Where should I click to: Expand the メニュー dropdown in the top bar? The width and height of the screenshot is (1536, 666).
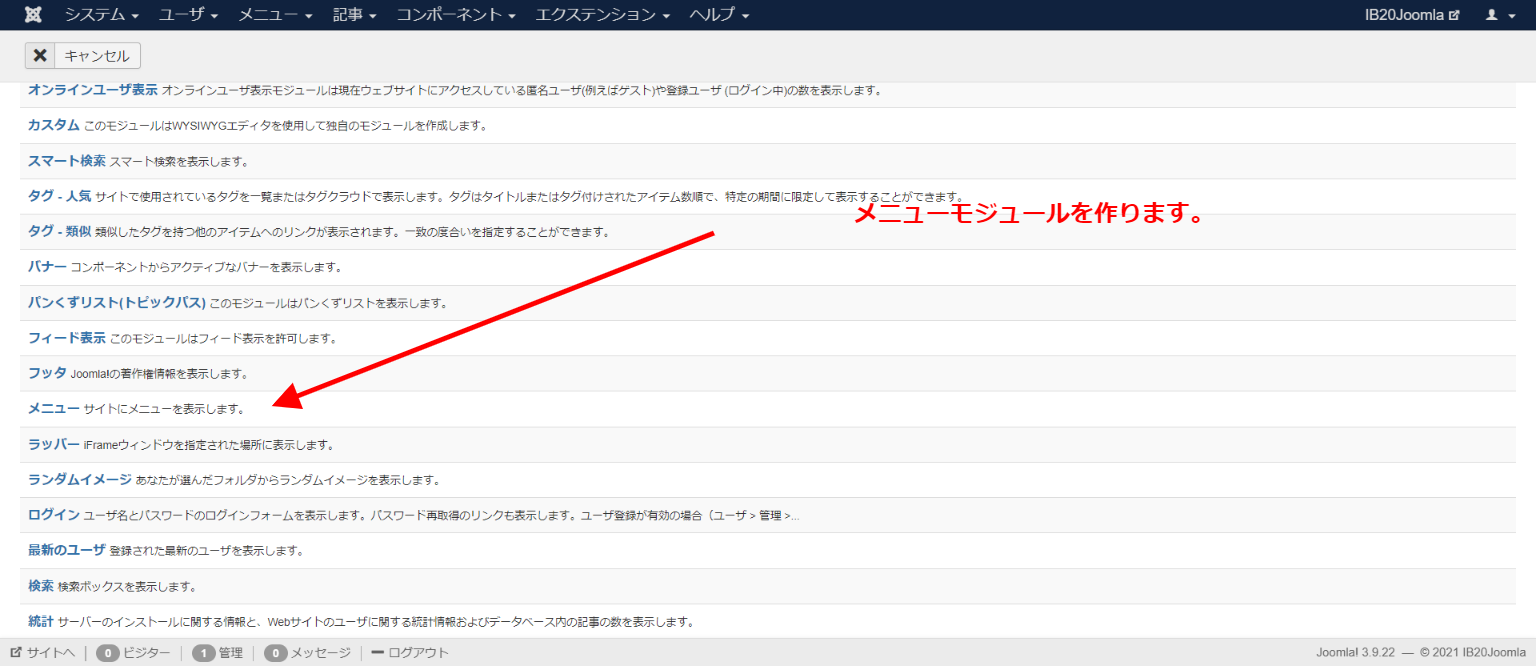pos(275,15)
